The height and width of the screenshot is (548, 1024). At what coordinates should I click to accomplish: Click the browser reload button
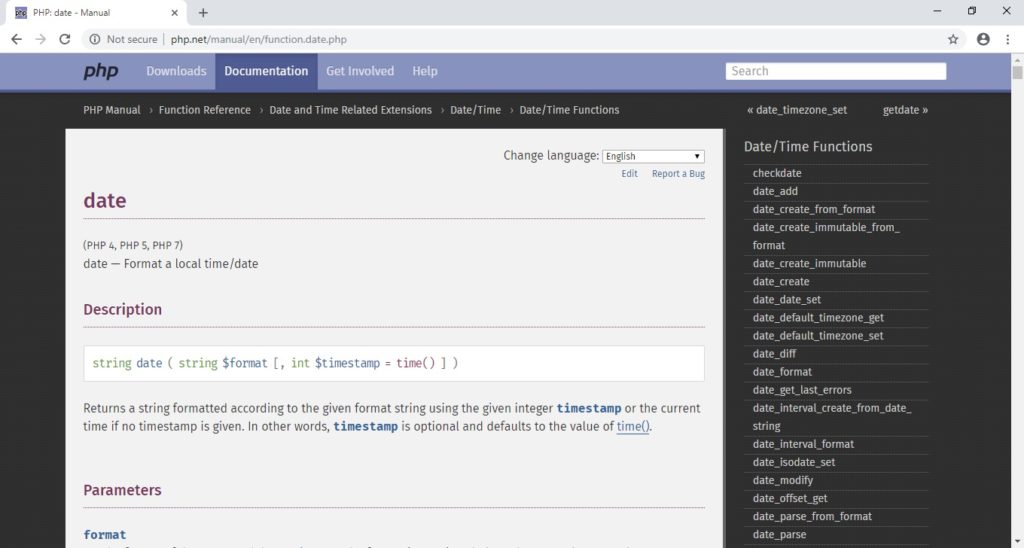tap(65, 39)
